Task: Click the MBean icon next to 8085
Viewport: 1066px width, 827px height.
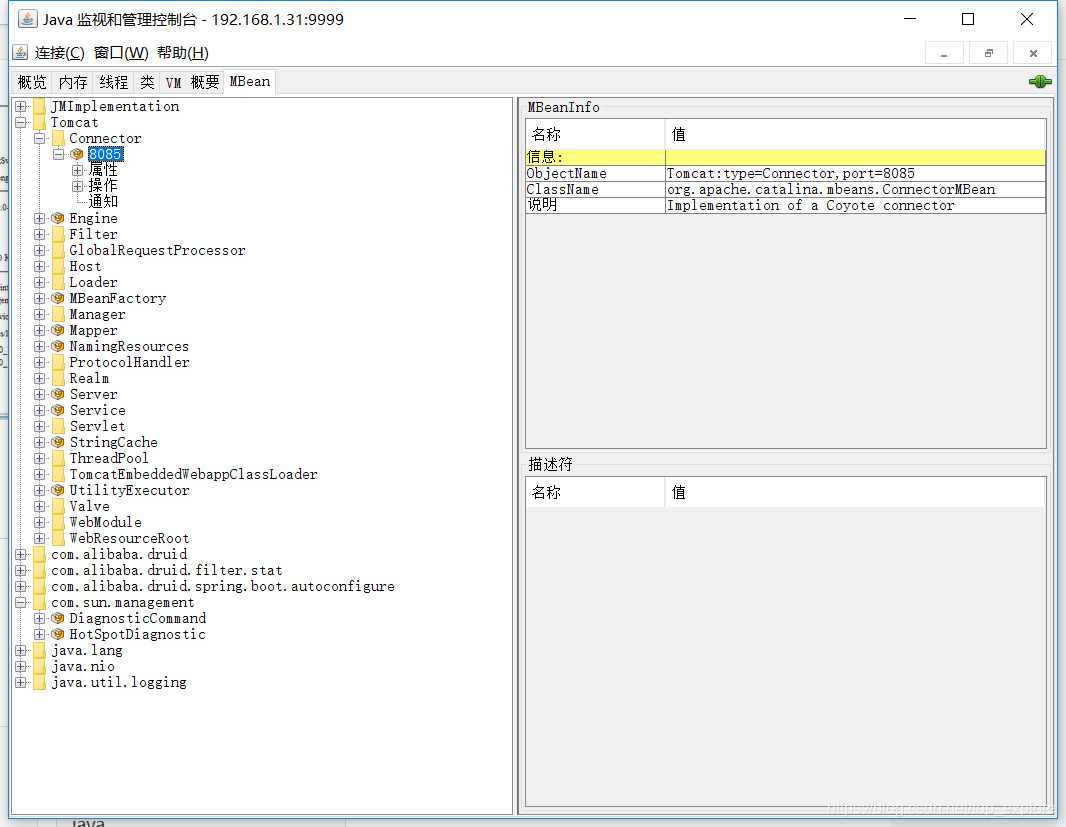Action: [77, 154]
